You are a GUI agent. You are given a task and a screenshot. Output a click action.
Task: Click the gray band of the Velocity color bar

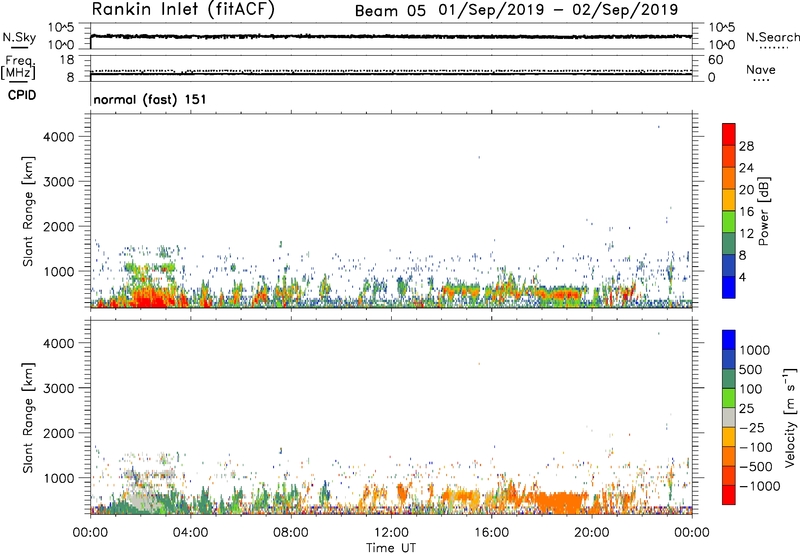(729, 417)
